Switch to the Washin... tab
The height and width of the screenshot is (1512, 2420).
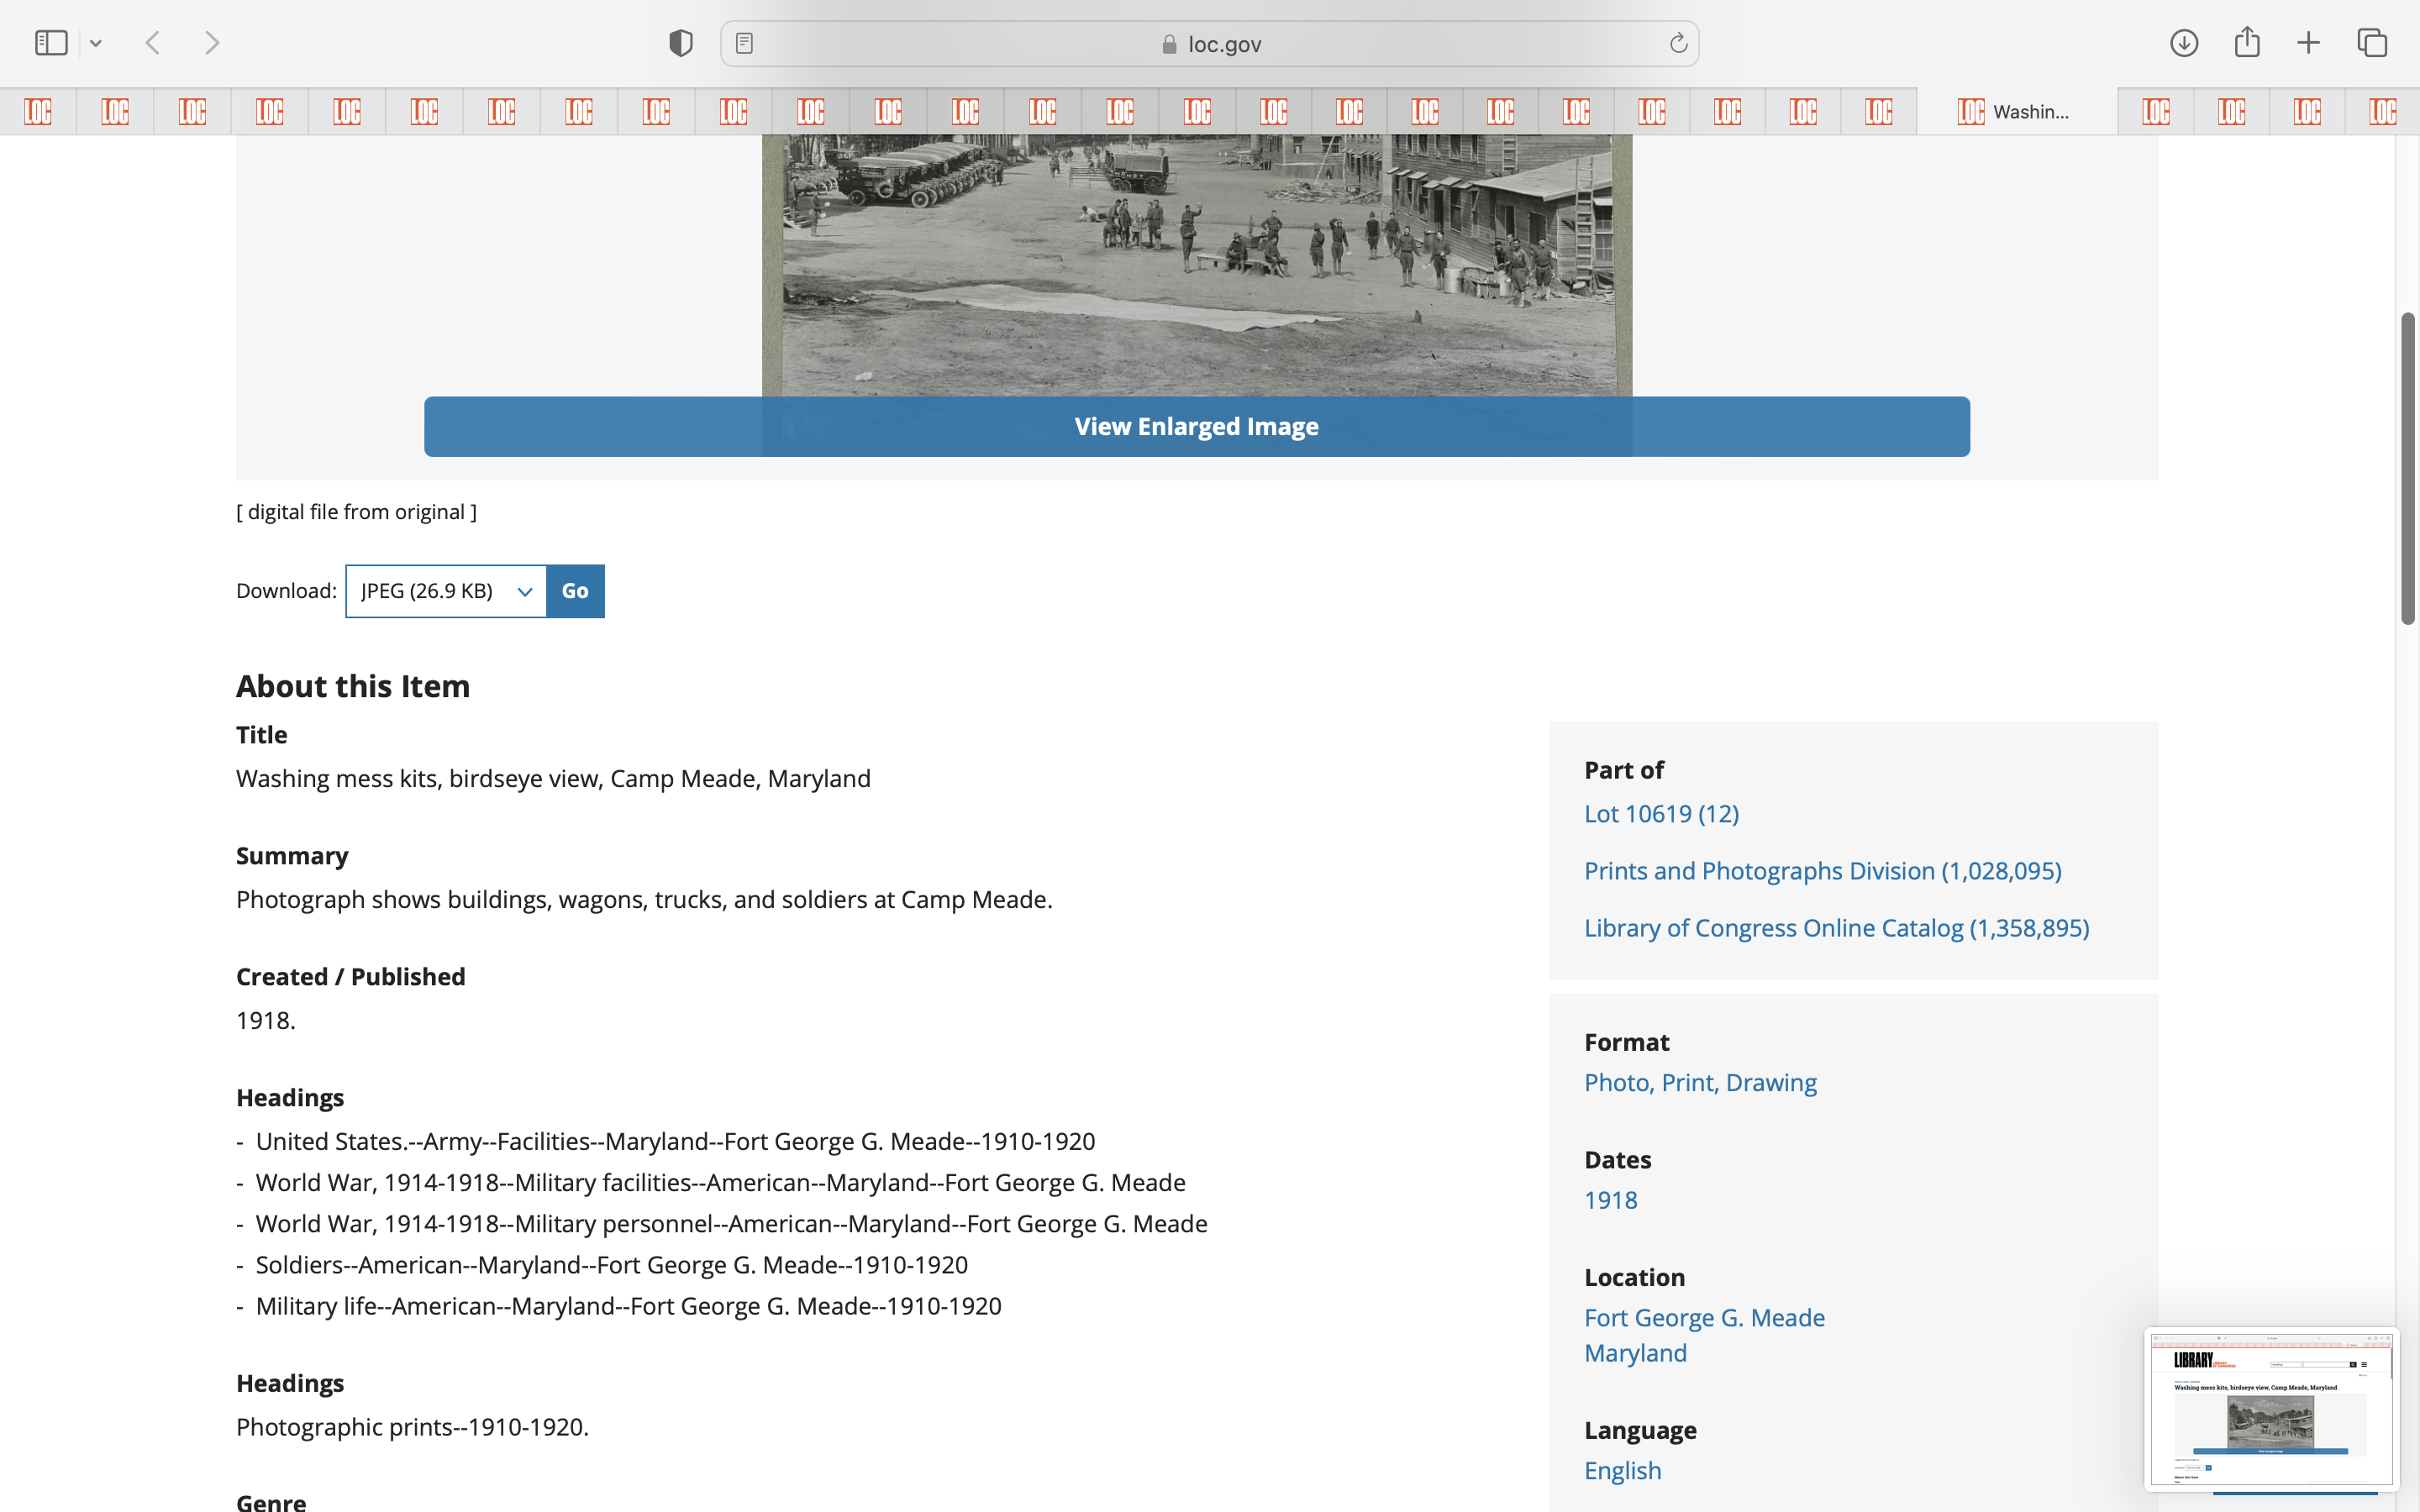pyautogui.click(x=2015, y=111)
